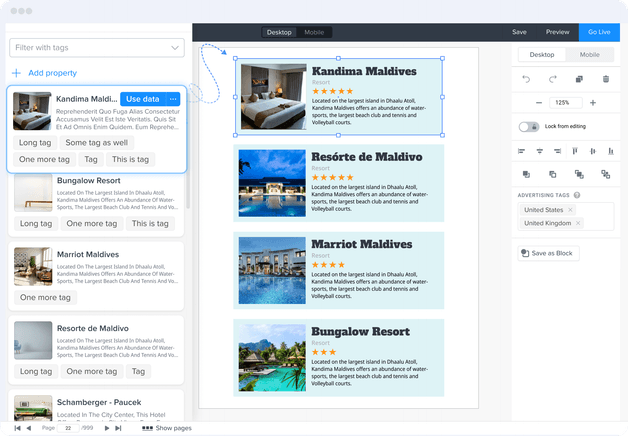Switch to Mobile tab in right panel
The image size is (628, 436).
click(x=590, y=54)
